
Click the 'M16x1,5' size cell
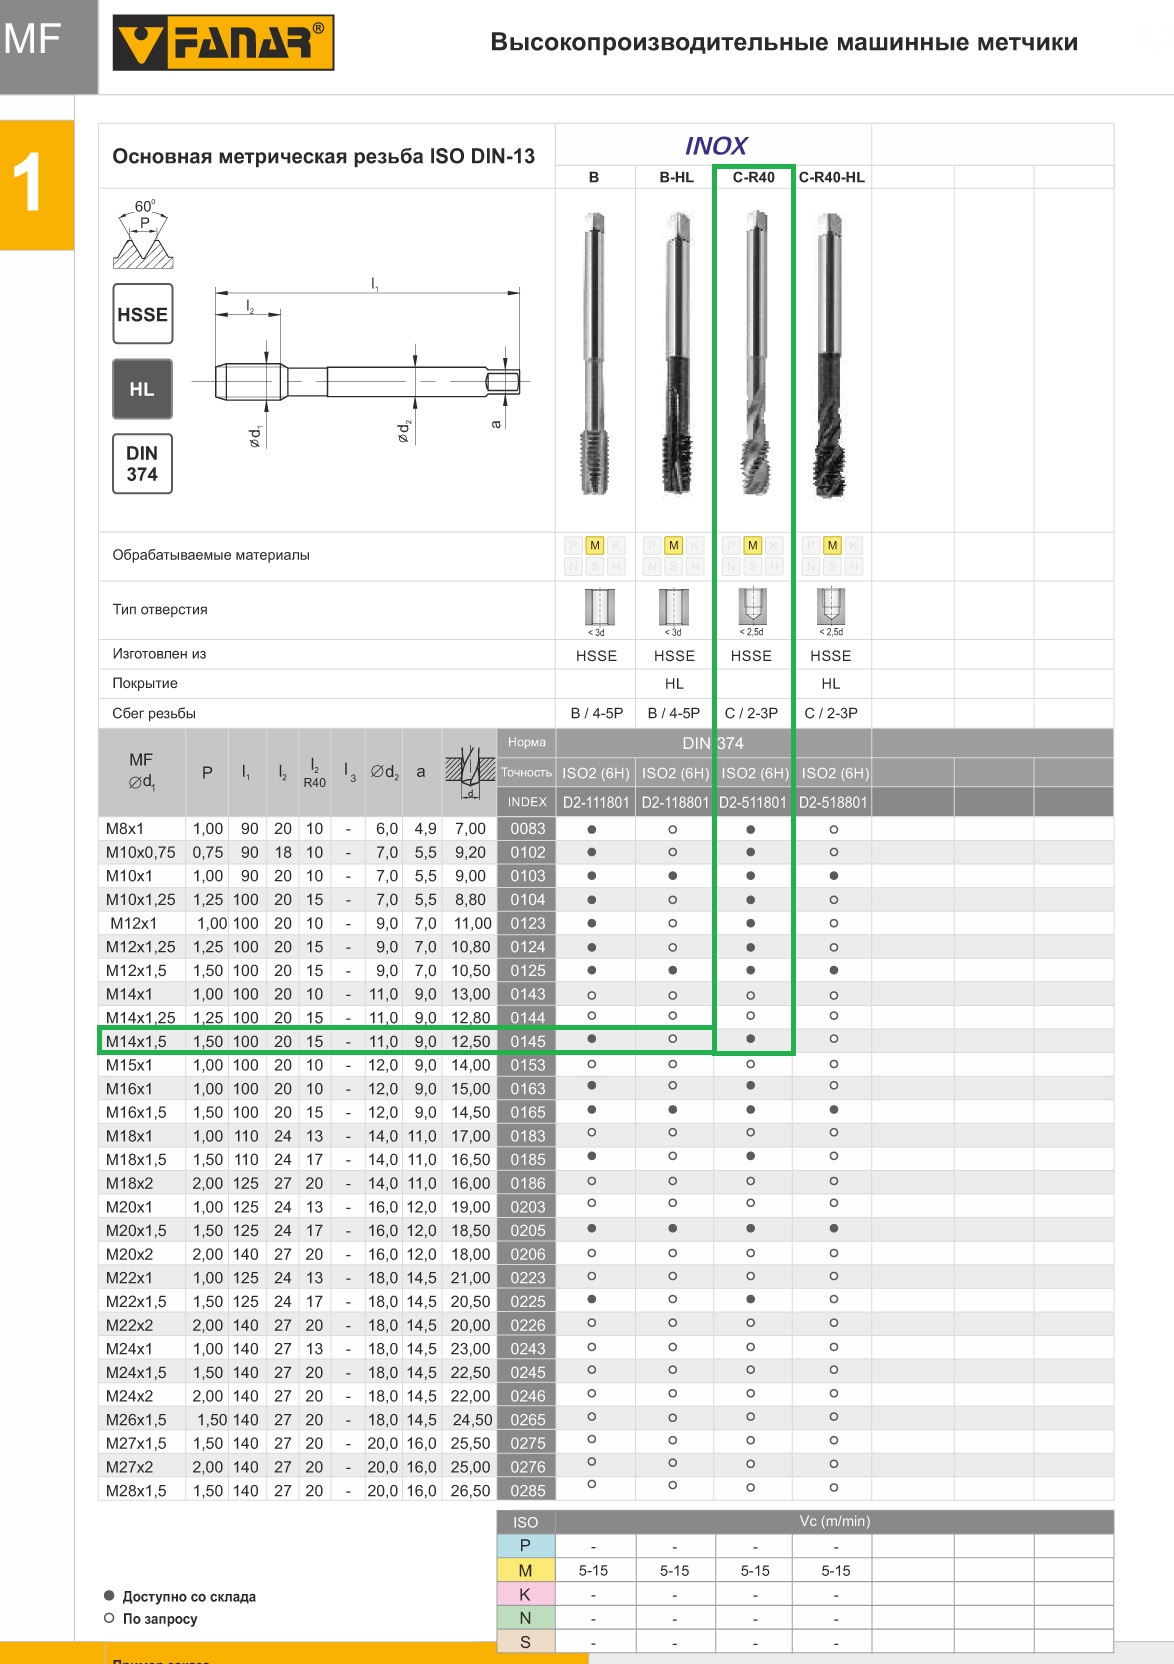(136, 1112)
